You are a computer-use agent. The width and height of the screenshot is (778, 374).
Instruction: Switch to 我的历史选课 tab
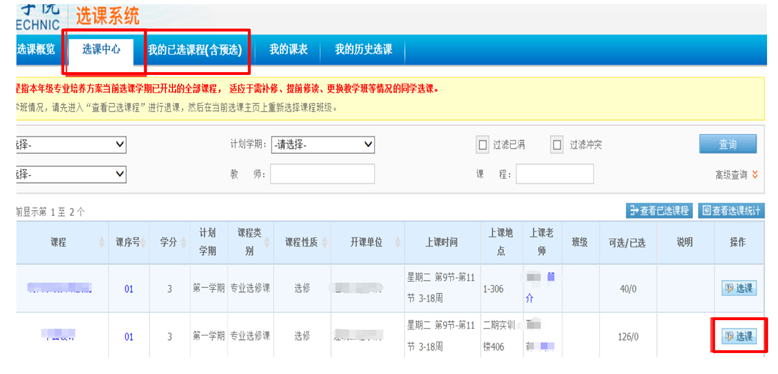(363, 50)
